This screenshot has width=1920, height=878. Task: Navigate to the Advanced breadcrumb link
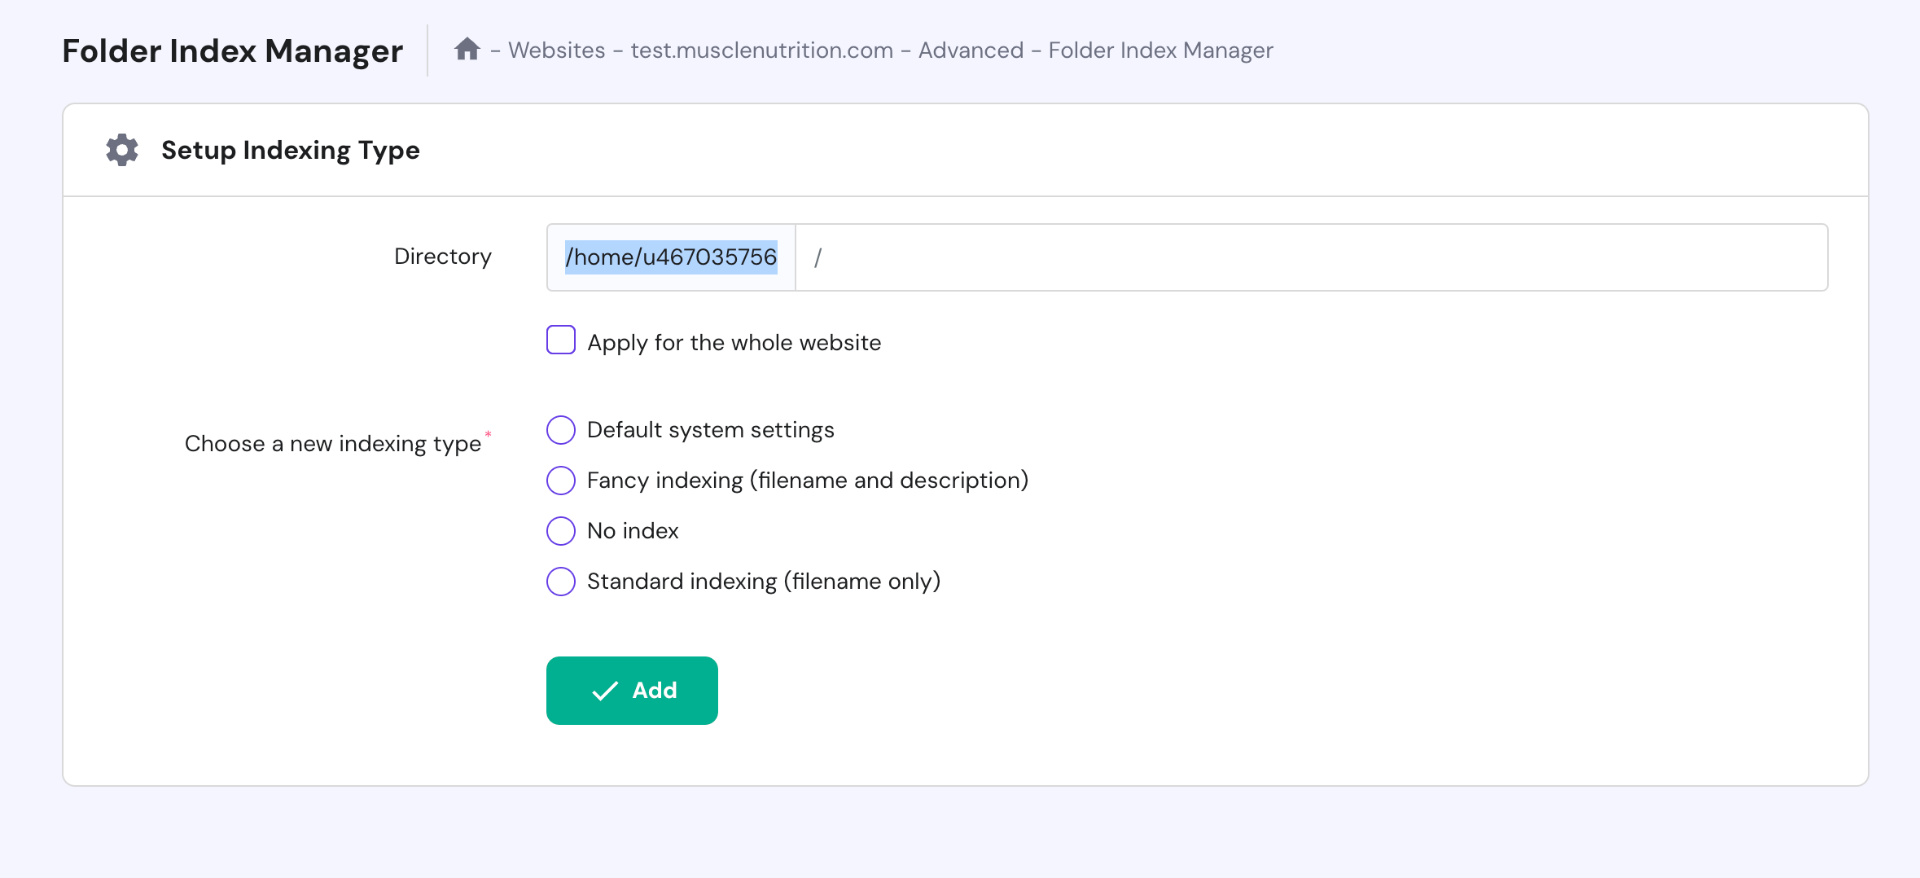pos(970,50)
